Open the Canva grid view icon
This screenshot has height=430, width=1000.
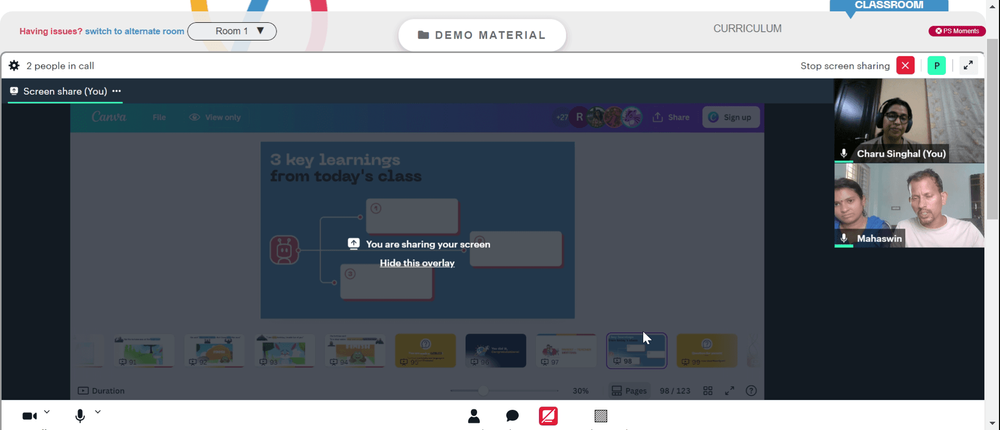click(x=708, y=390)
